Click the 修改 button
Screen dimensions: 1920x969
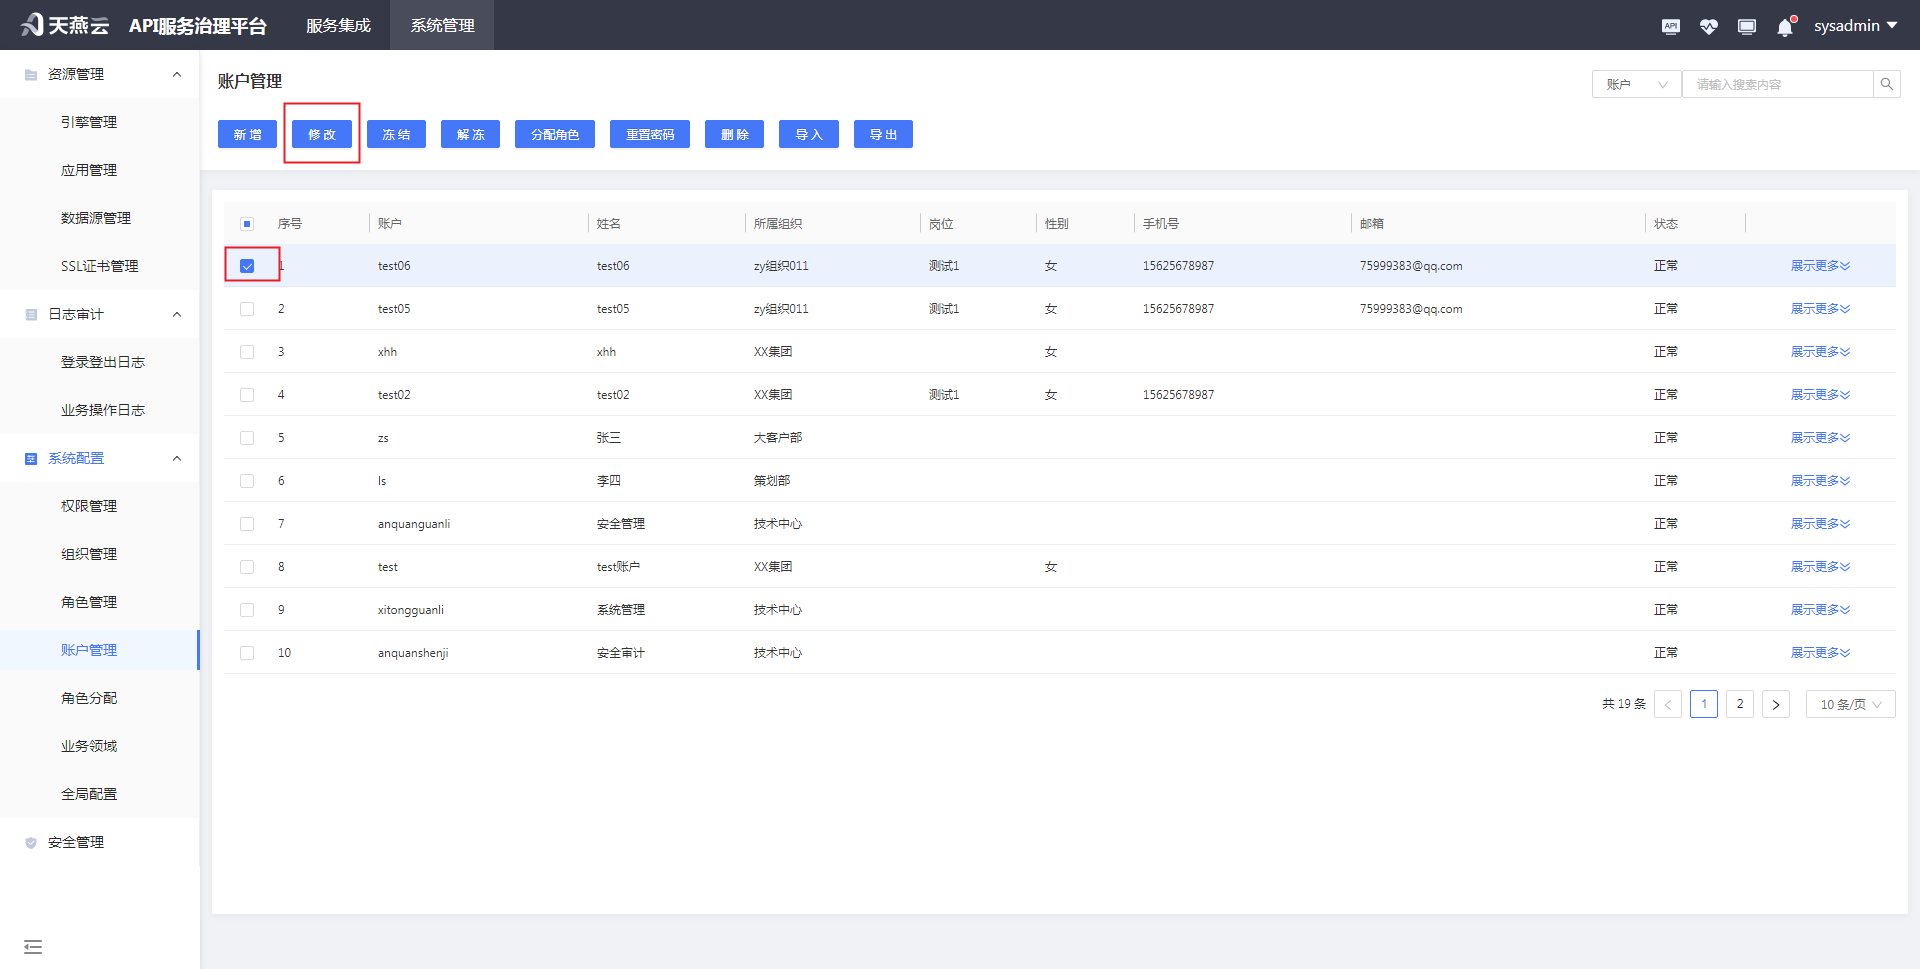(x=322, y=134)
